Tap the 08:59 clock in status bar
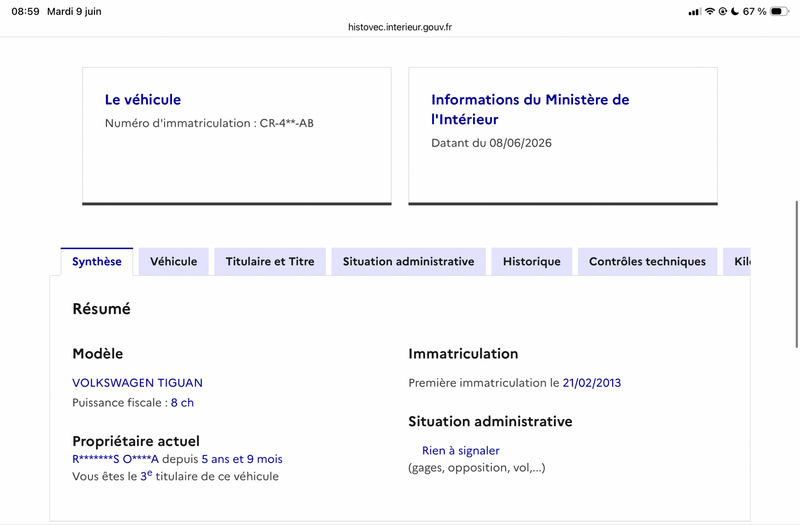Image resolution: width=800 pixels, height=525 pixels. click(x=26, y=11)
